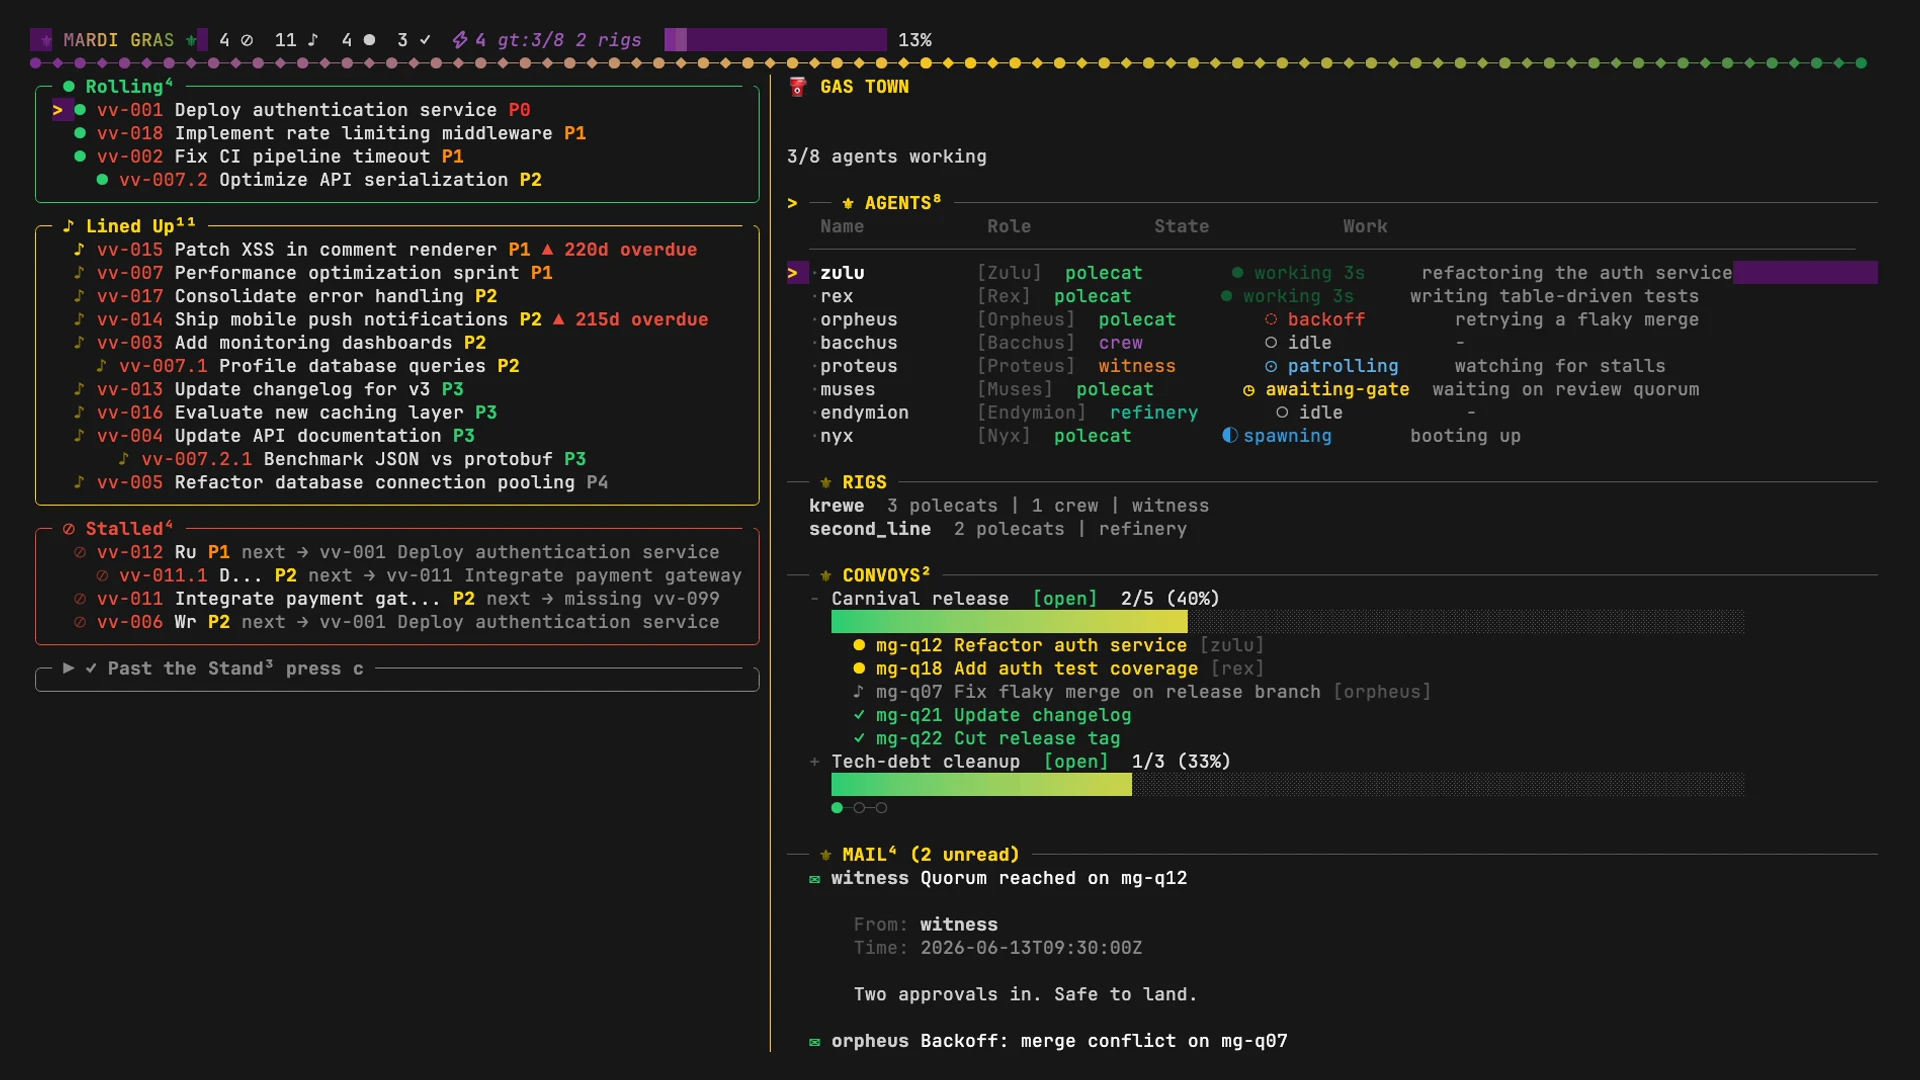Click the second_line rig entry

click(998, 529)
